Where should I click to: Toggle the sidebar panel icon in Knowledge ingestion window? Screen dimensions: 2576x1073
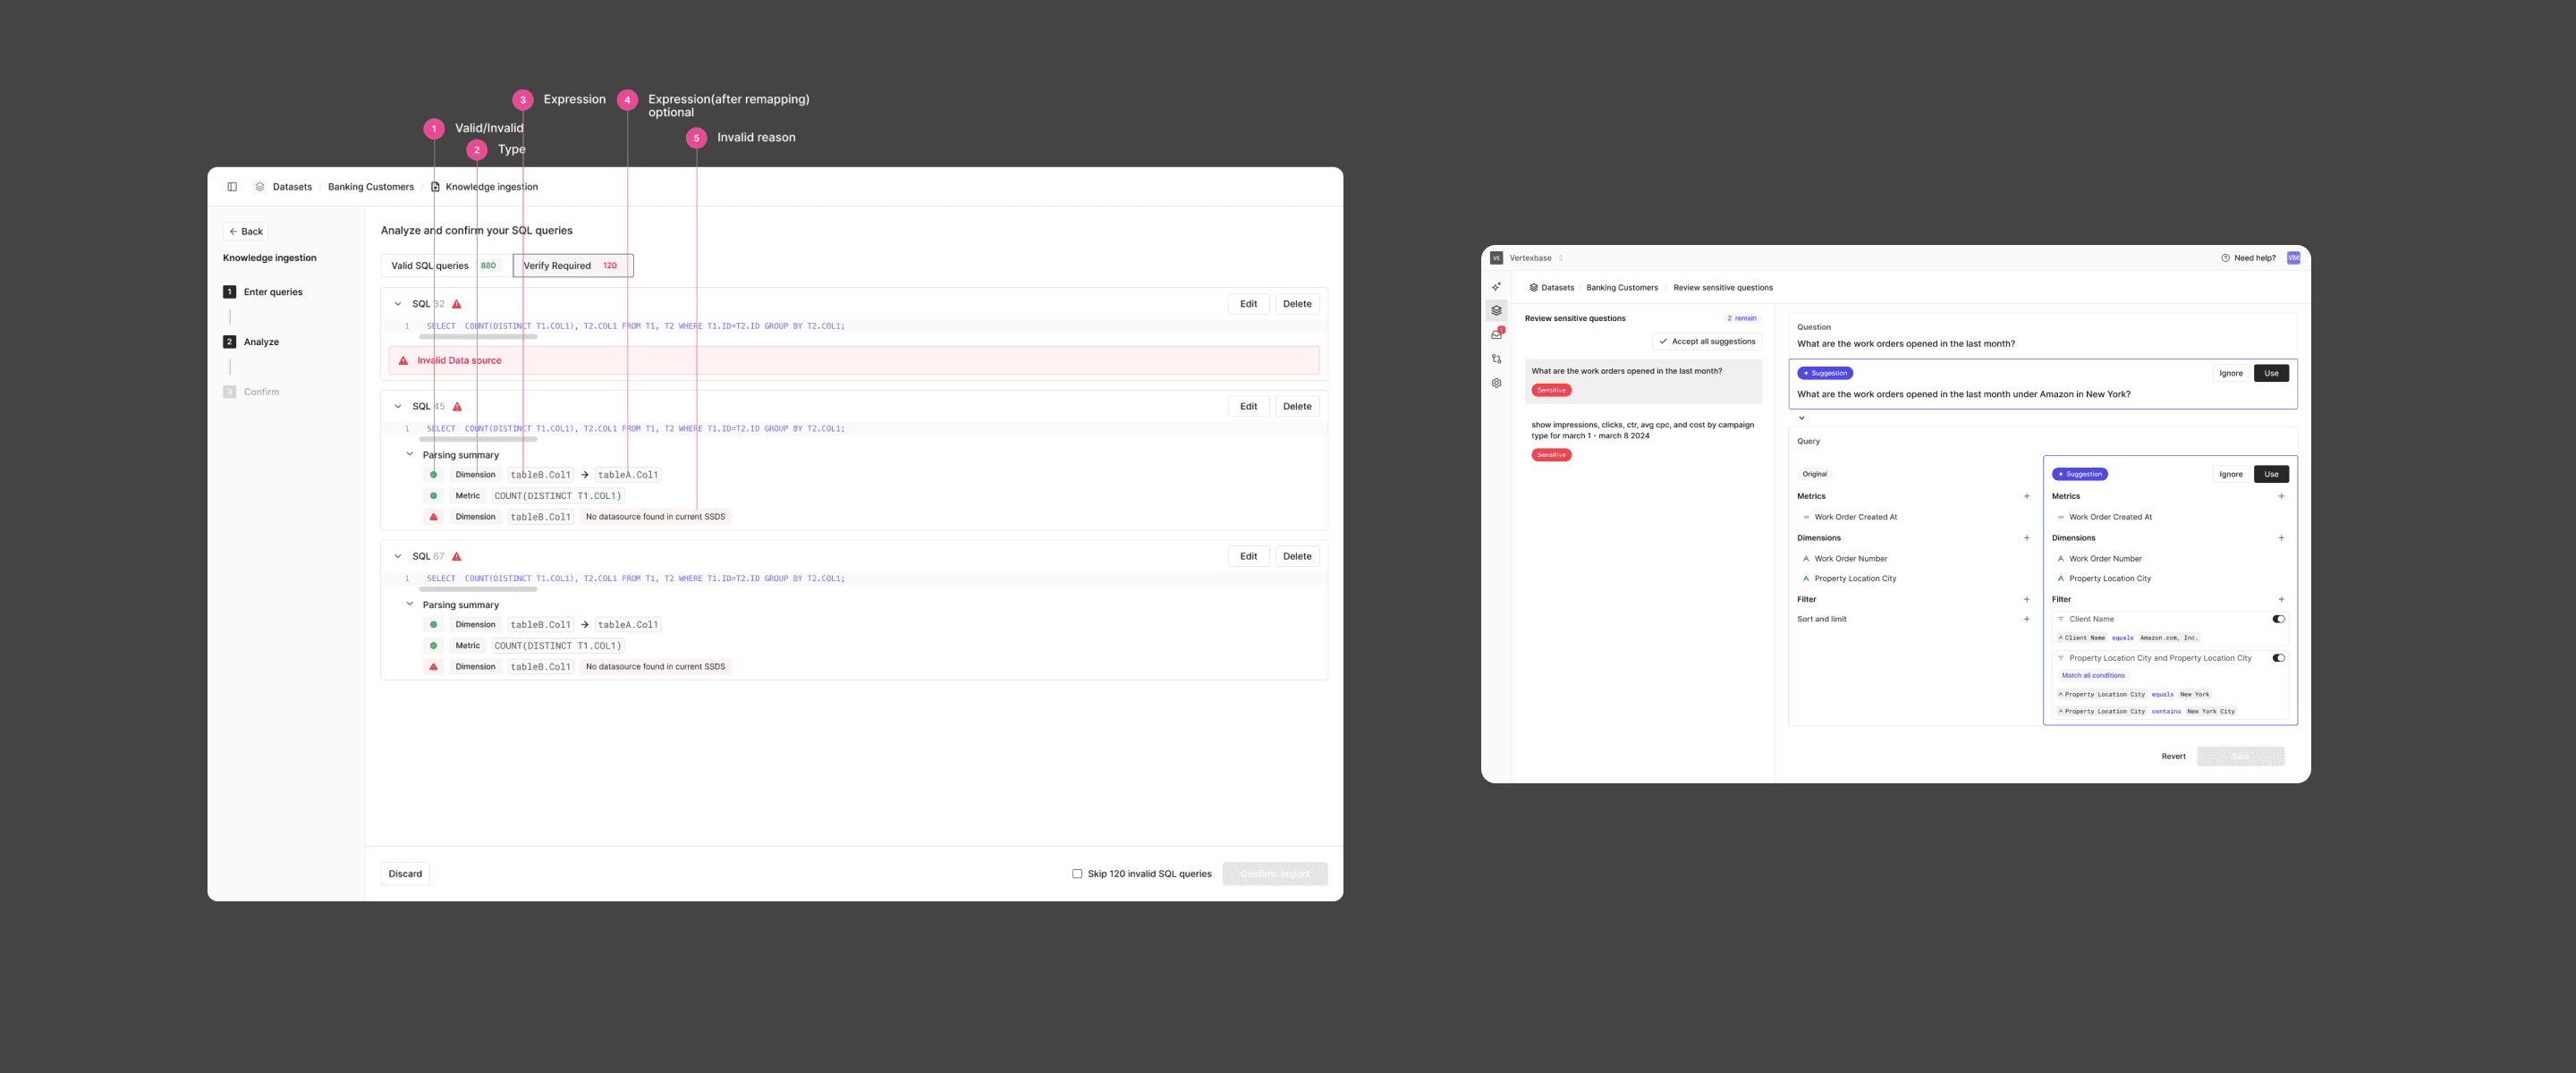click(232, 187)
